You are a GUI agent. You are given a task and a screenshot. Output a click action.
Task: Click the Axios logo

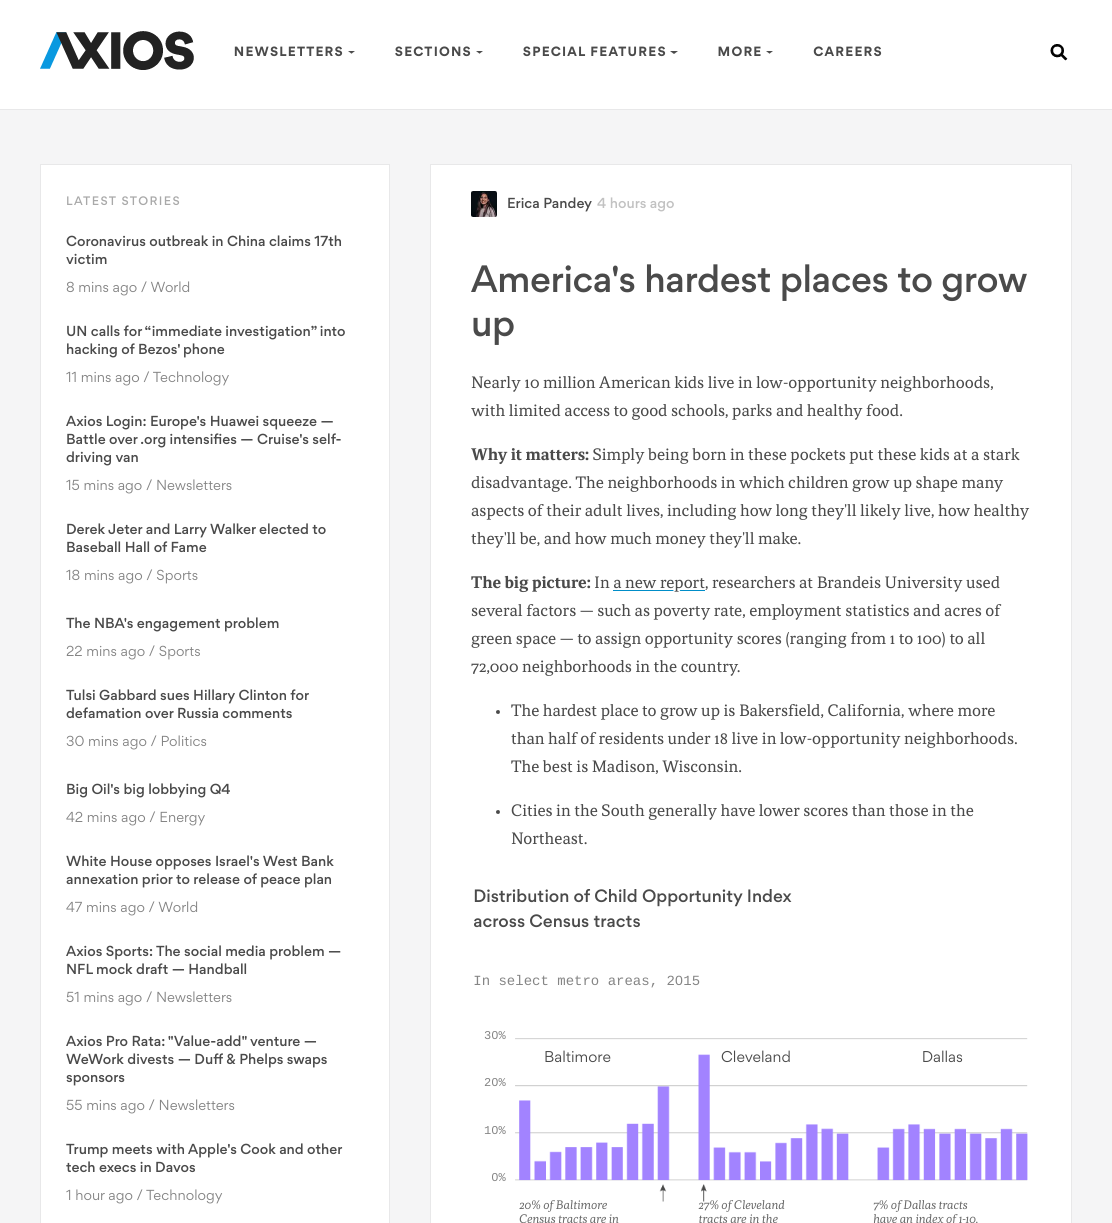pyautogui.click(x=117, y=51)
